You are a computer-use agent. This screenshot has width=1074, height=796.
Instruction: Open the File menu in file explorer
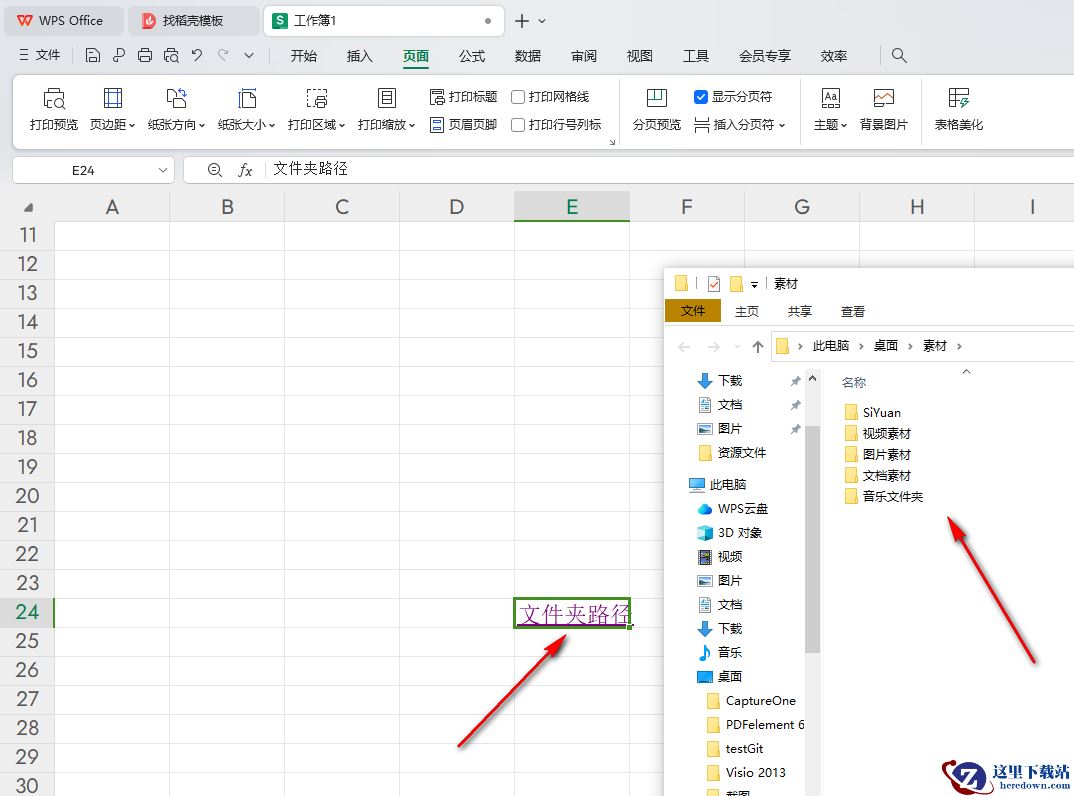693,311
